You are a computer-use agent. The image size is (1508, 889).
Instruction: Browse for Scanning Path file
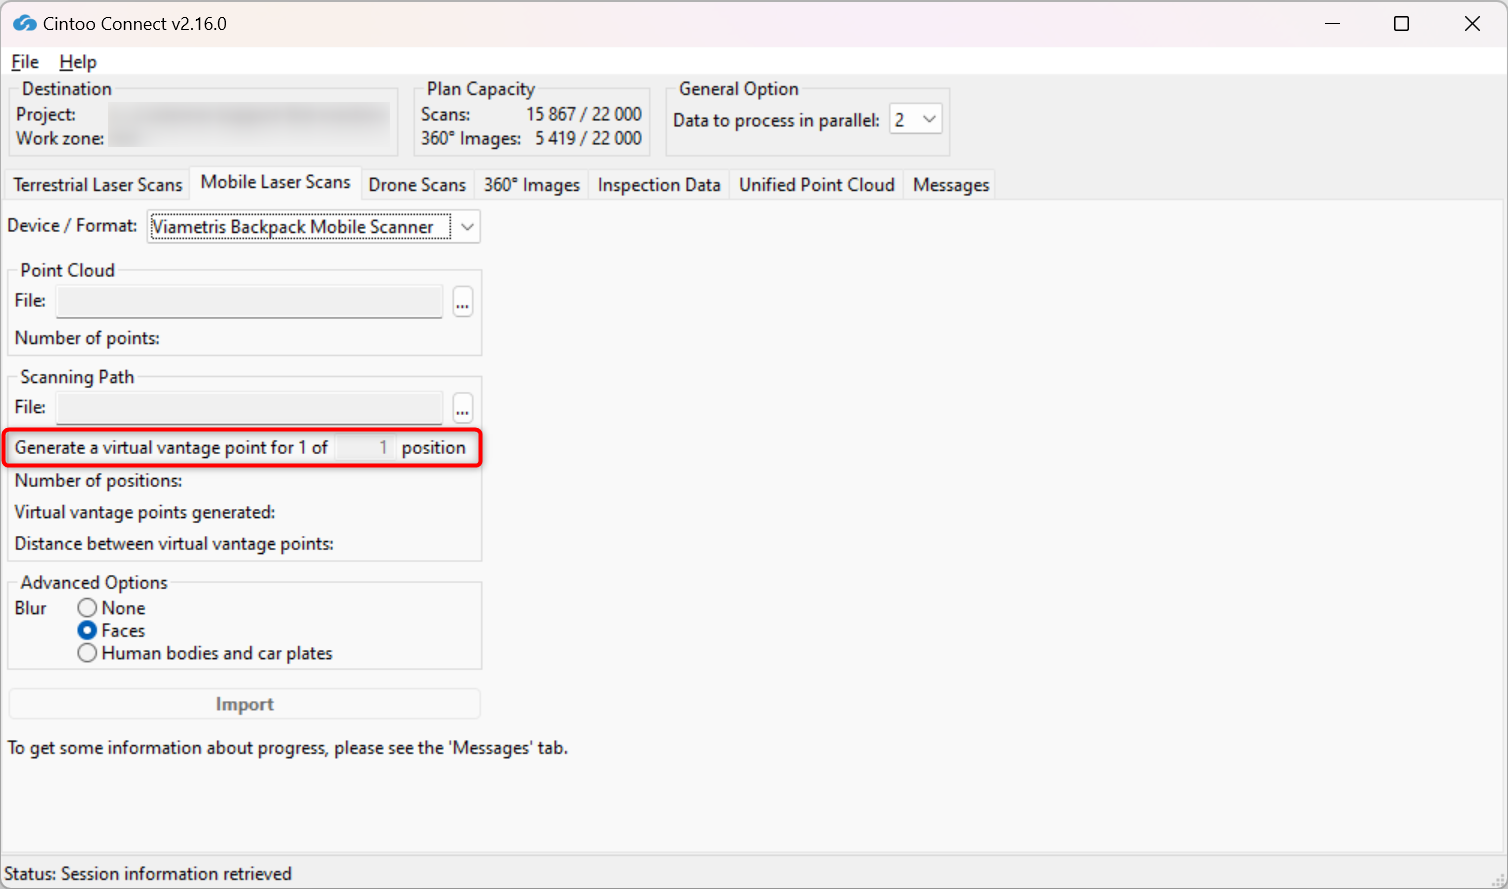click(x=463, y=408)
